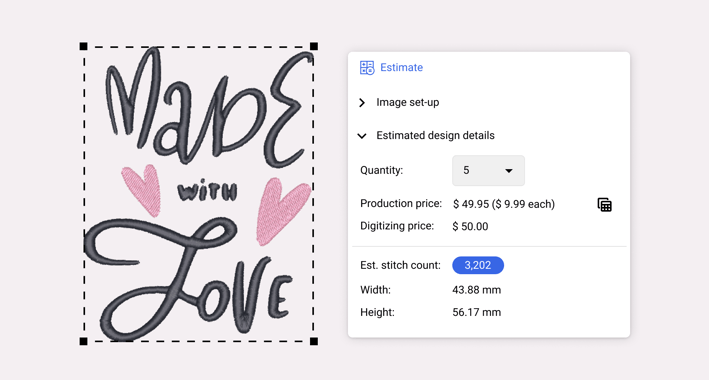709x380 pixels.
Task: Select the bottom-right selection handle
Action: [x=314, y=341]
